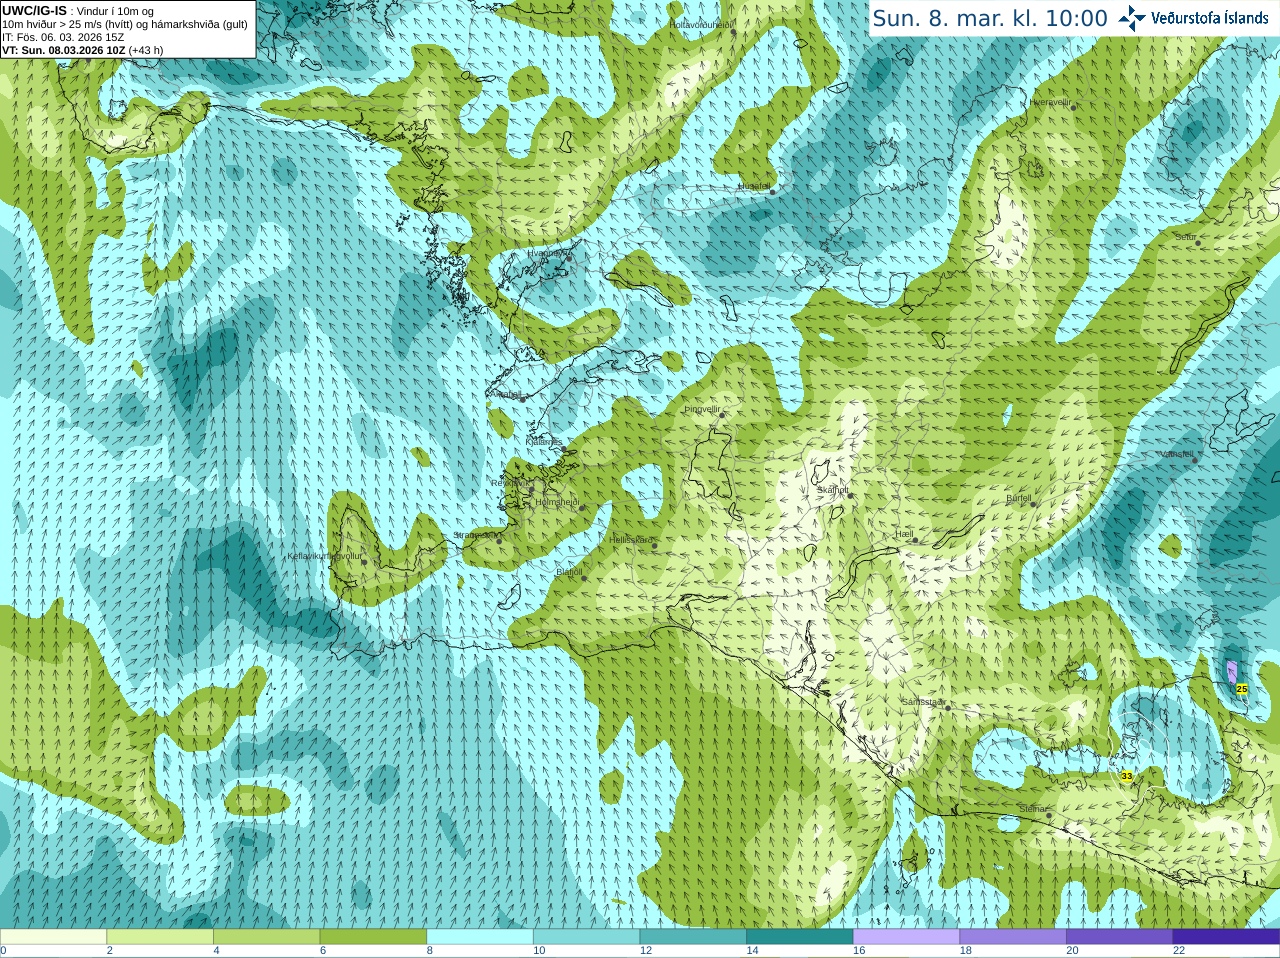Select the 16–18 m/s legend color
This screenshot has height=958, width=1280.
coord(906,937)
